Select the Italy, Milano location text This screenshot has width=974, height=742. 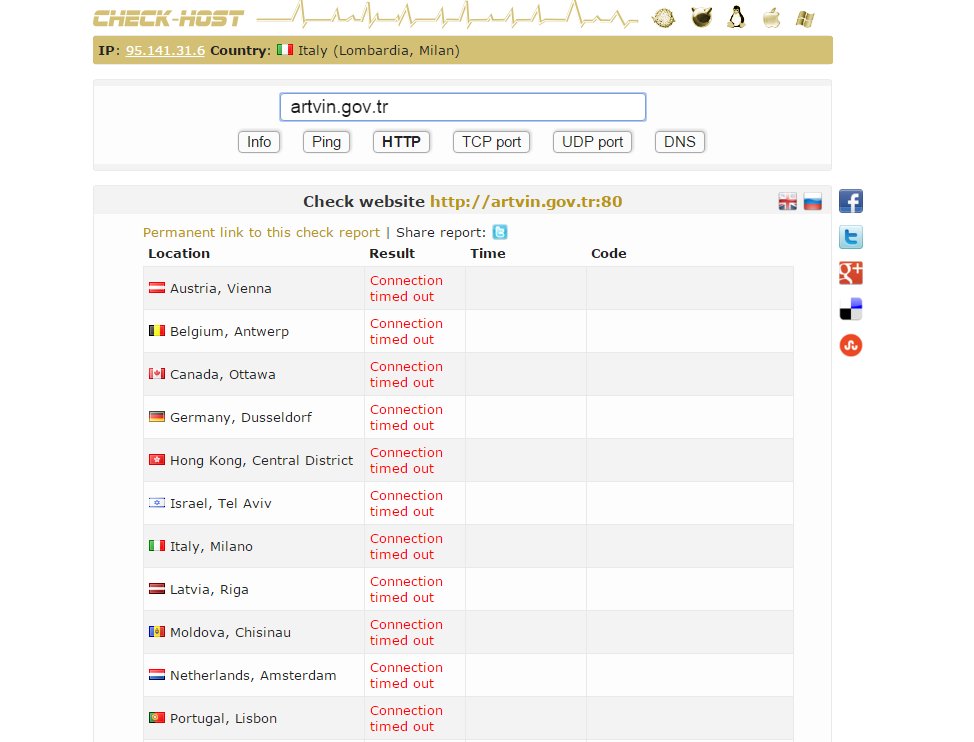tap(211, 546)
